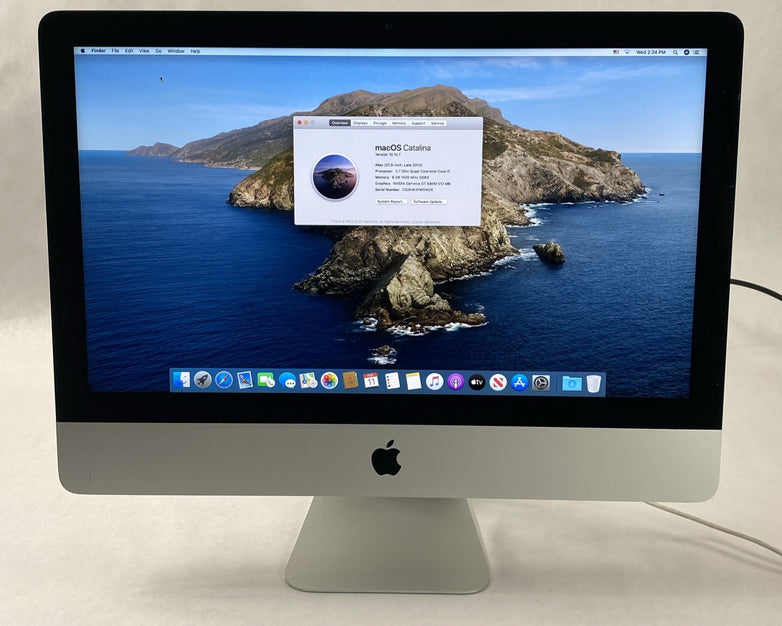The width and height of the screenshot is (782, 626).
Task: Open Trash in the Dock
Action: [x=593, y=384]
